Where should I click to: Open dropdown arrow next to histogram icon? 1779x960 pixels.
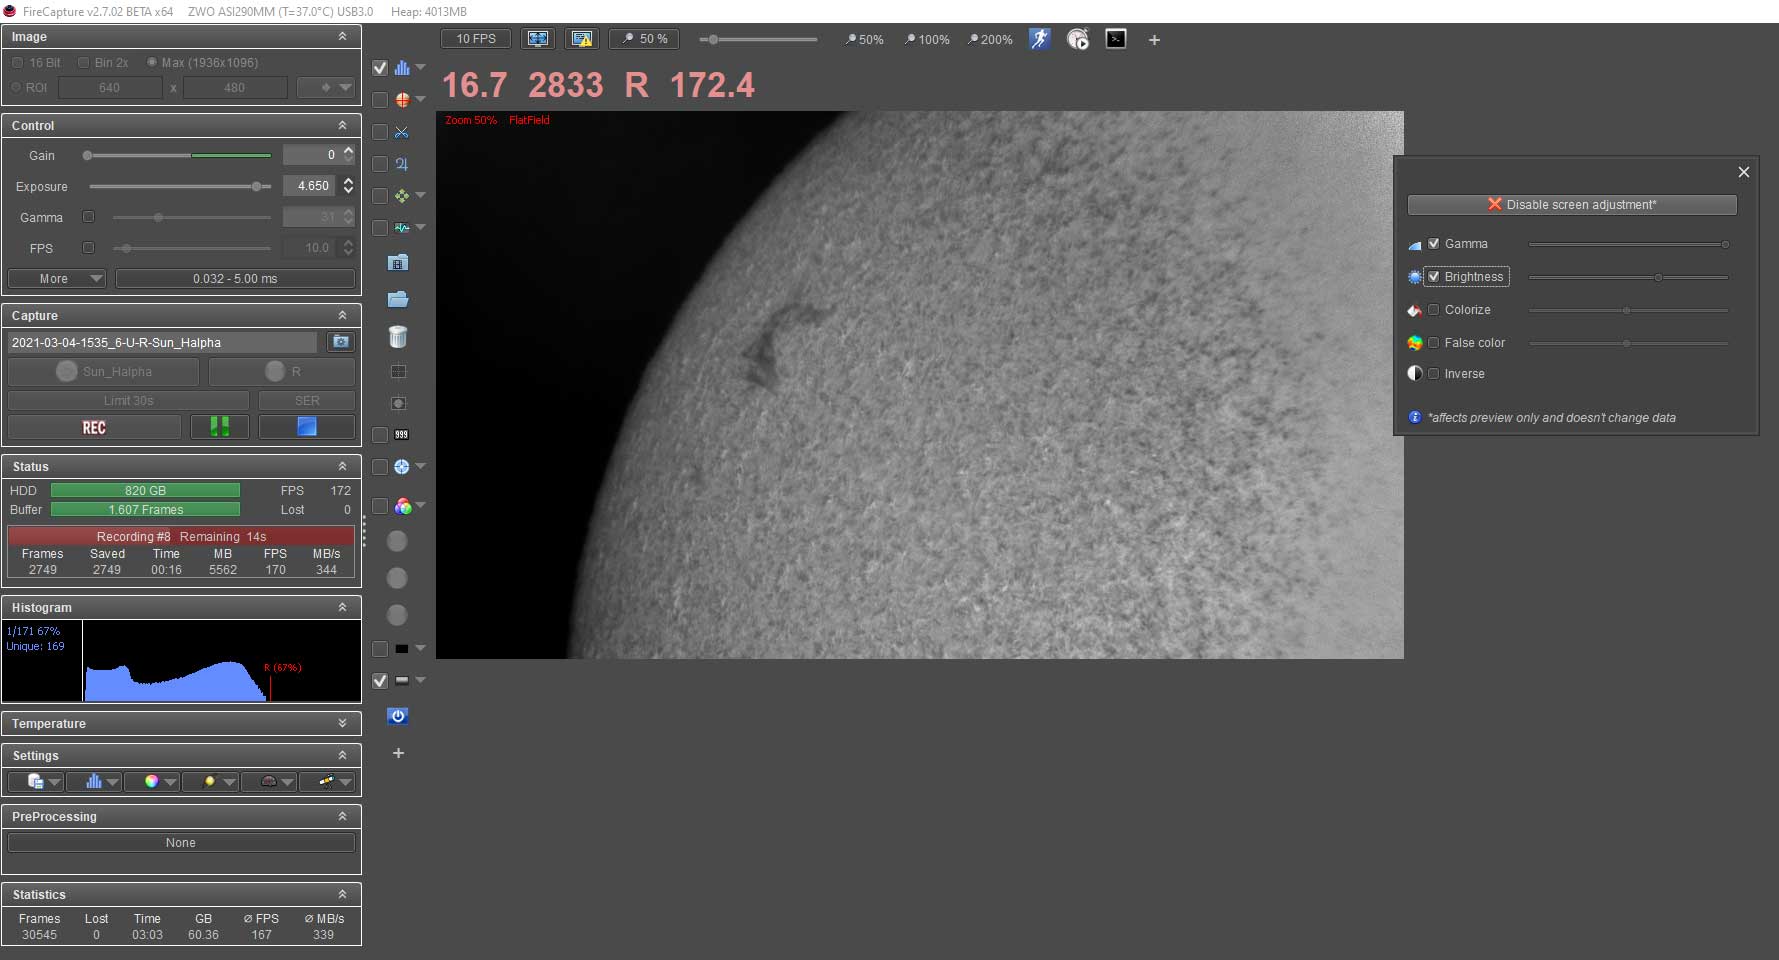click(x=421, y=68)
